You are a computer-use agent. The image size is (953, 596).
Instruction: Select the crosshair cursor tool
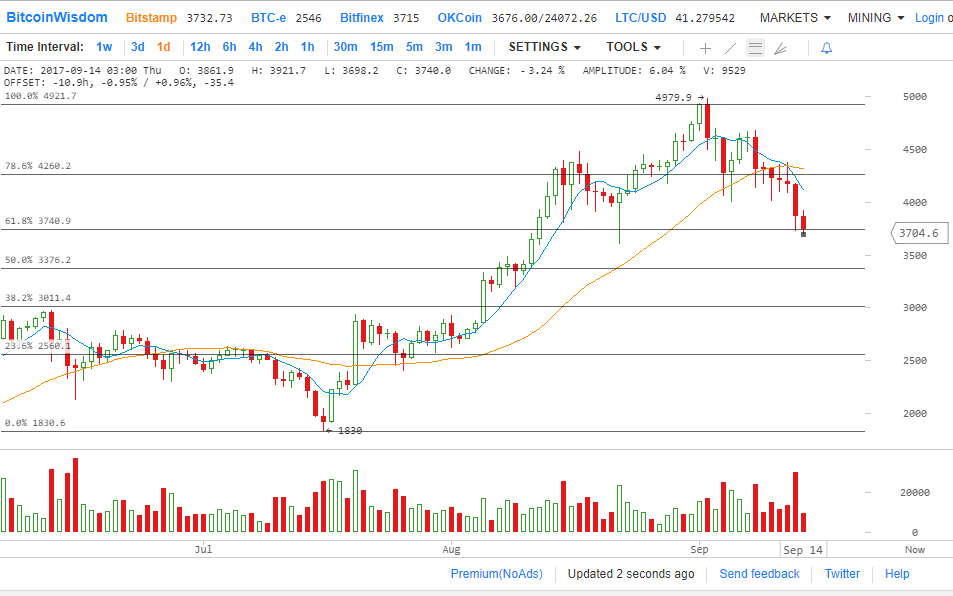[705, 48]
